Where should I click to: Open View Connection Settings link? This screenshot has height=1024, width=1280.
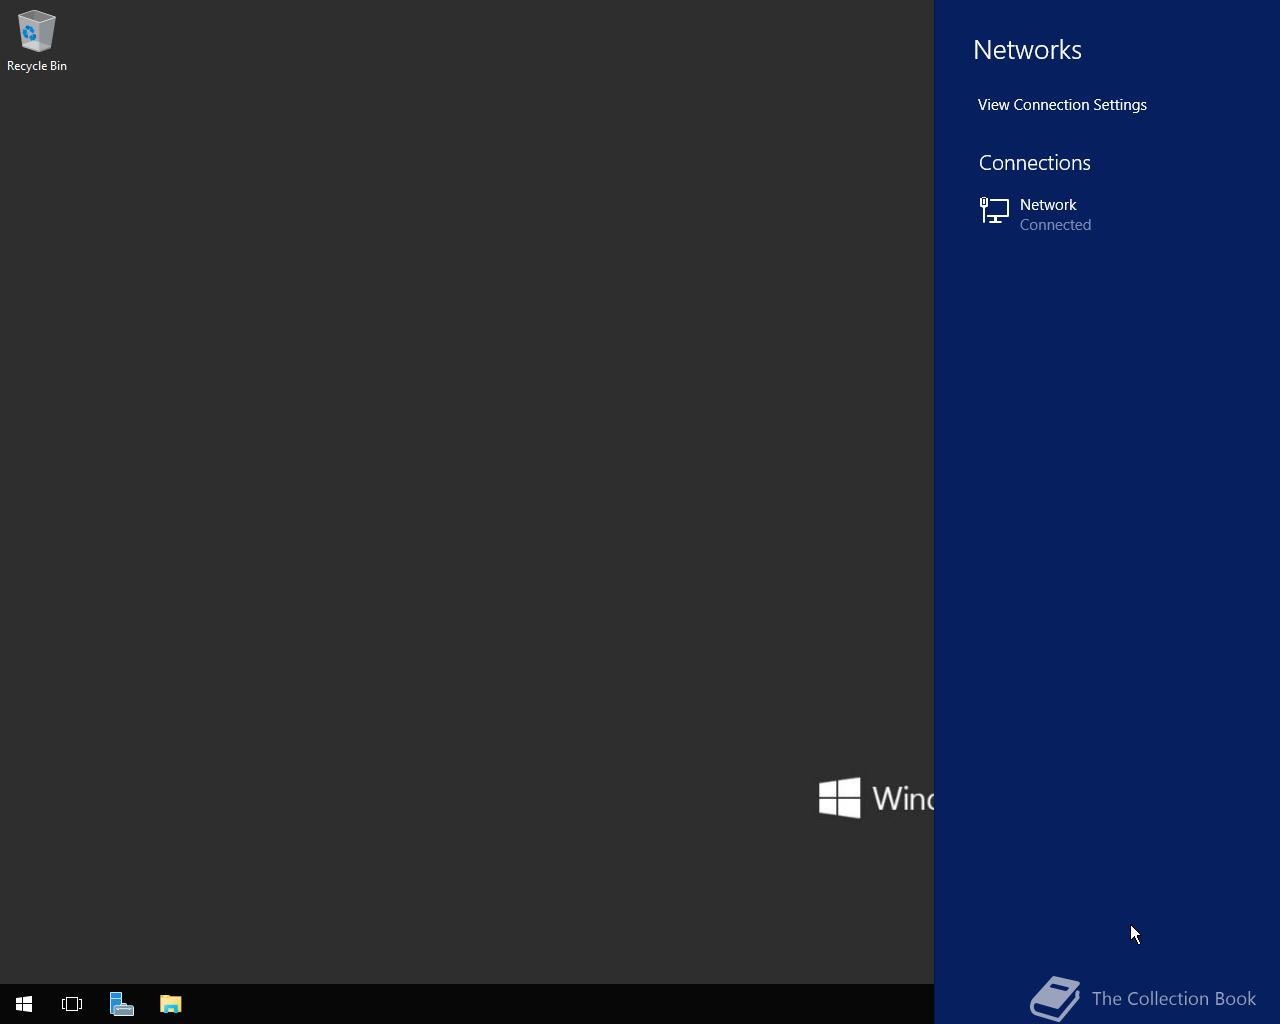[x=1062, y=105]
